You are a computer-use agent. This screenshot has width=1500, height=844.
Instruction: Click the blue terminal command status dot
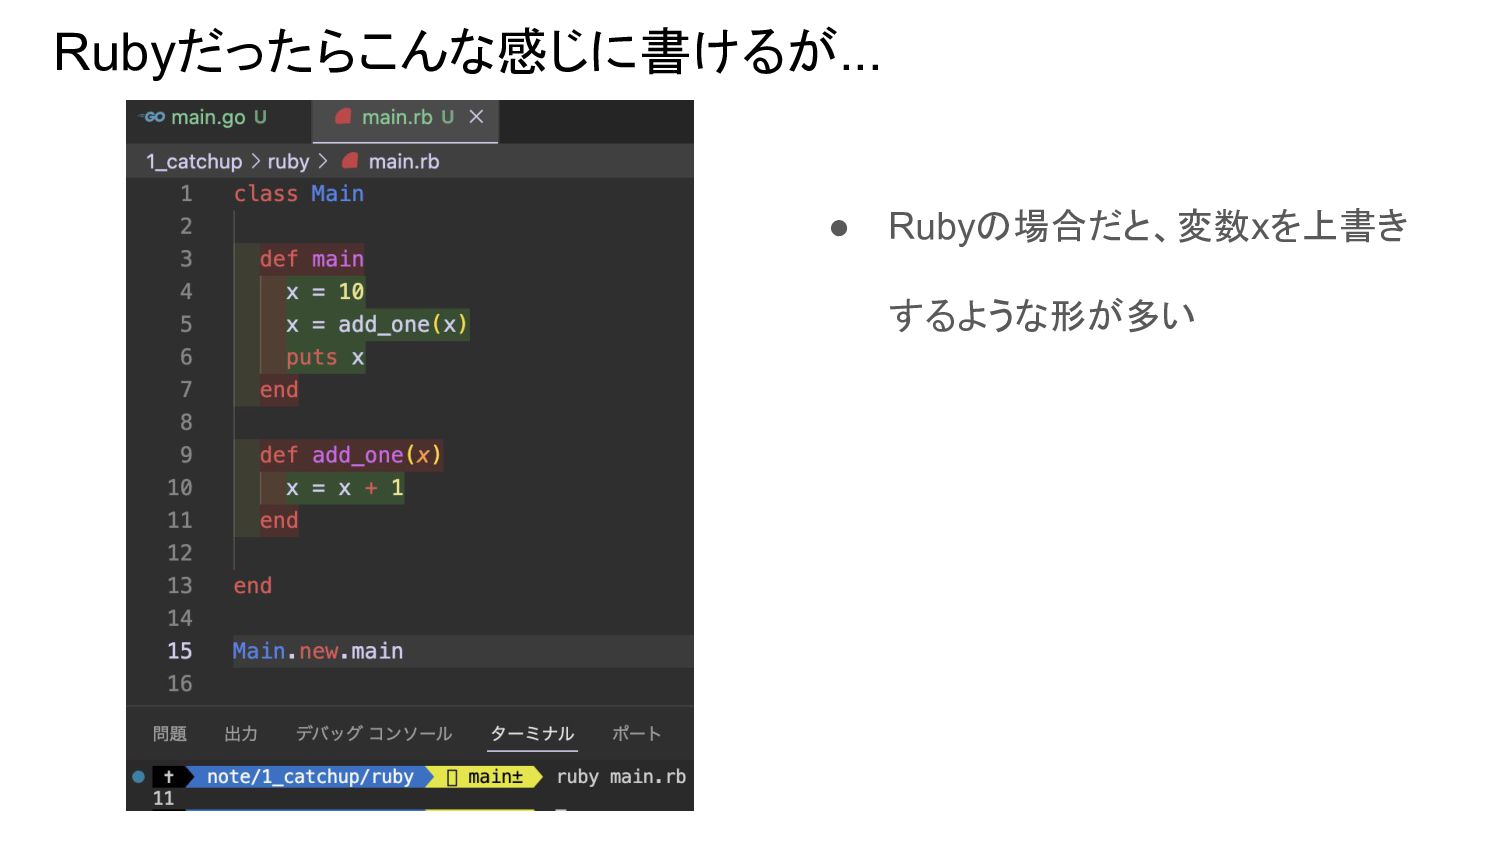139,777
